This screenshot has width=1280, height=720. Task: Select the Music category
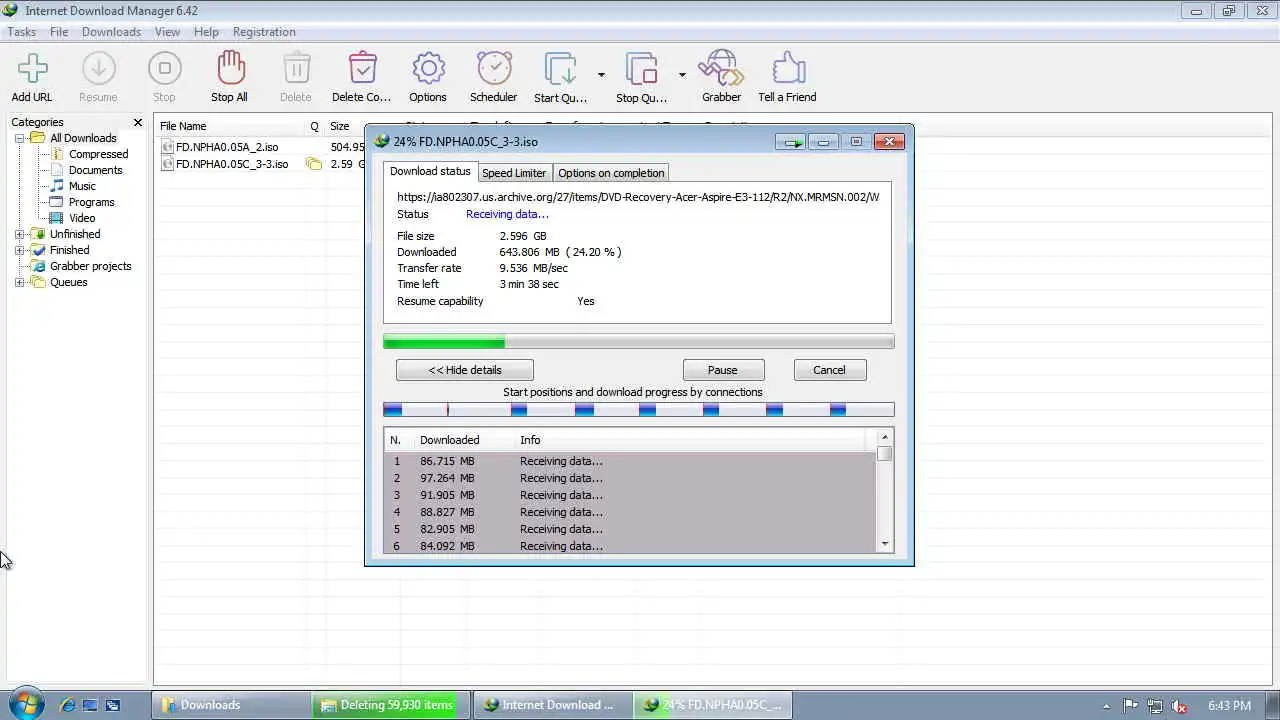click(82, 186)
